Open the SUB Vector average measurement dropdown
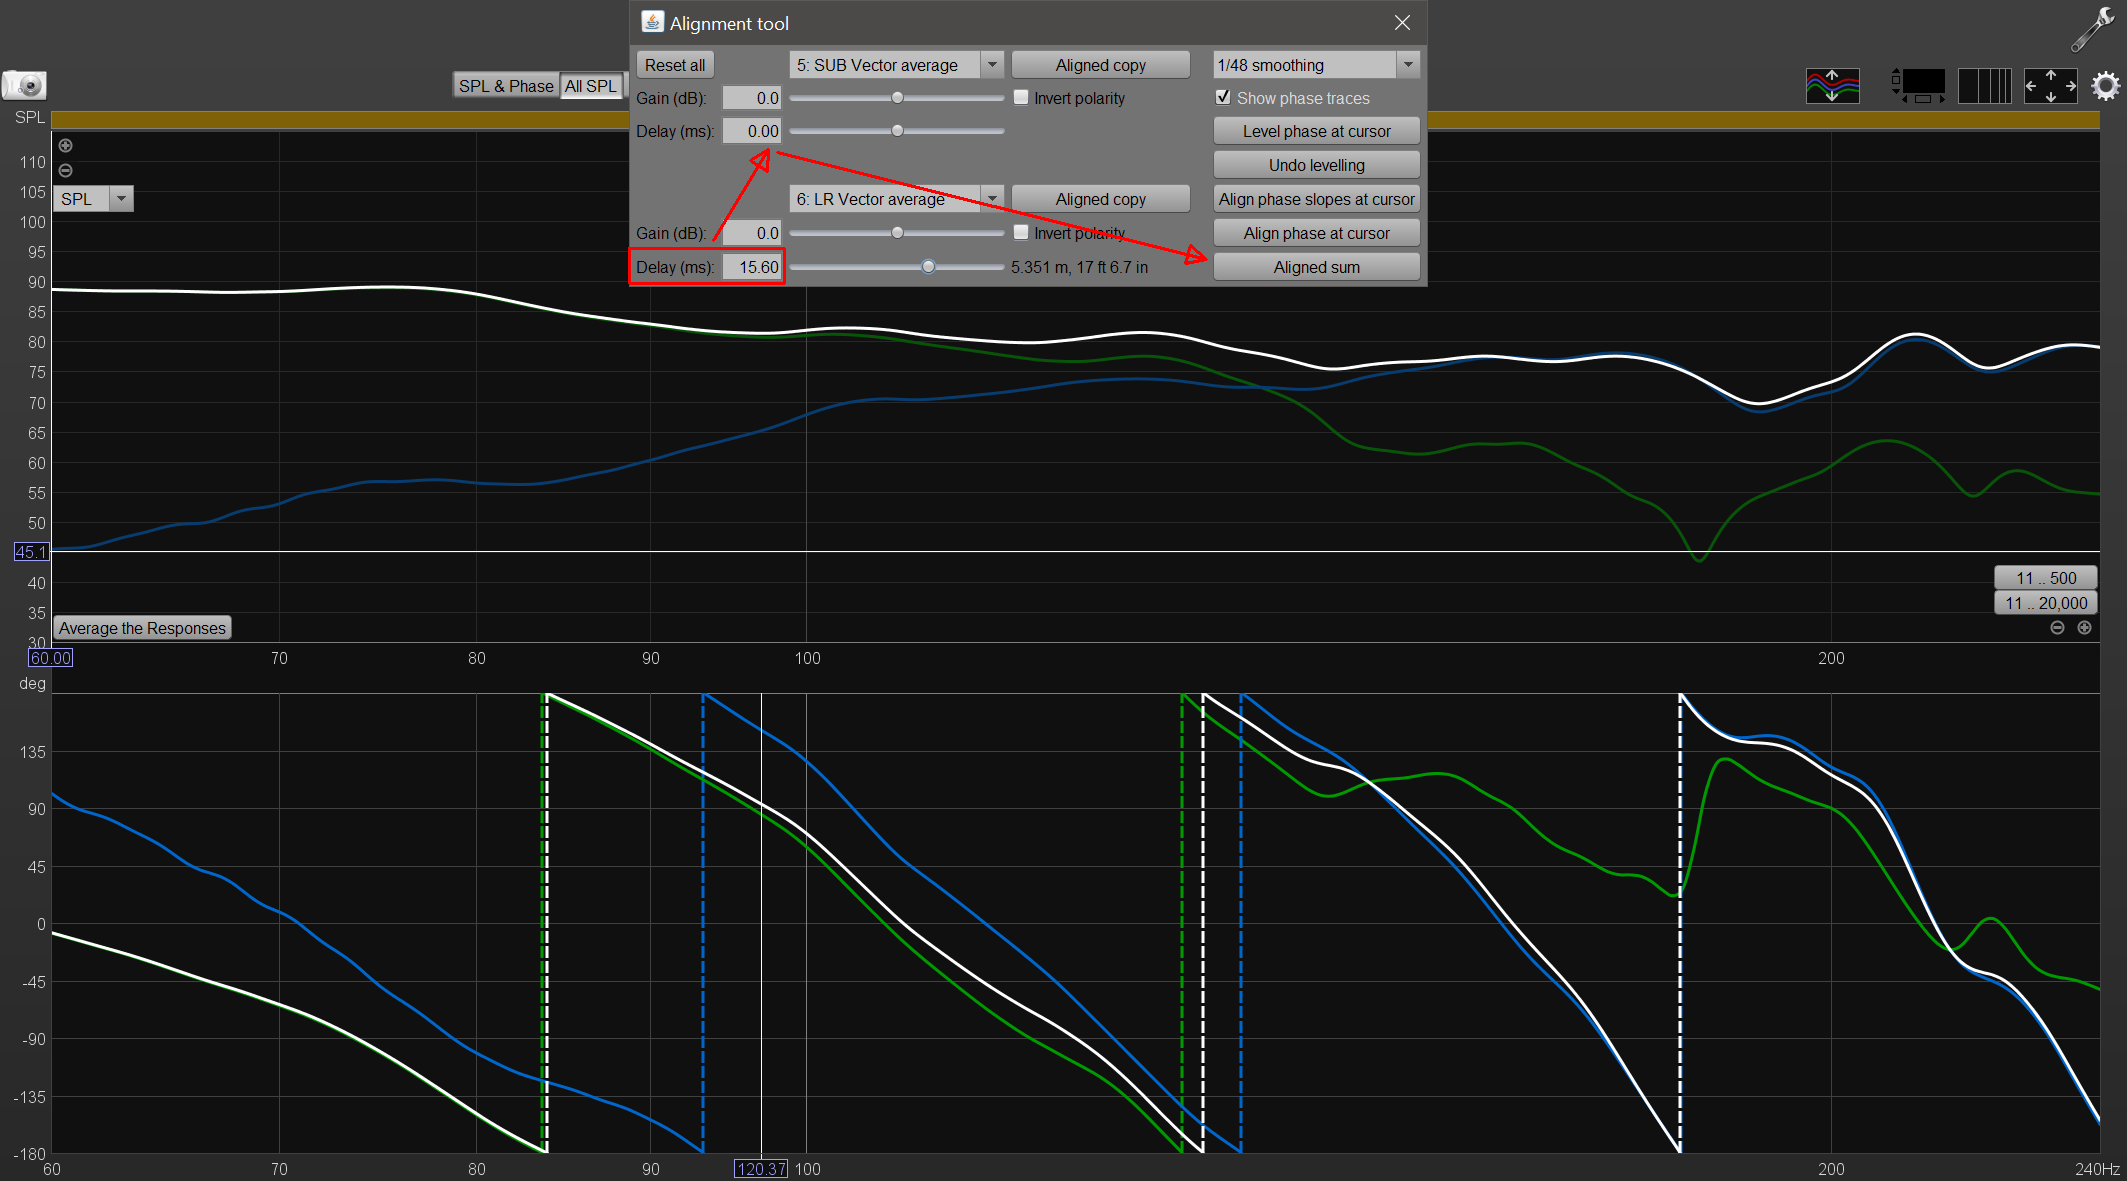The image size is (2127, 1181). pos(992,65)
